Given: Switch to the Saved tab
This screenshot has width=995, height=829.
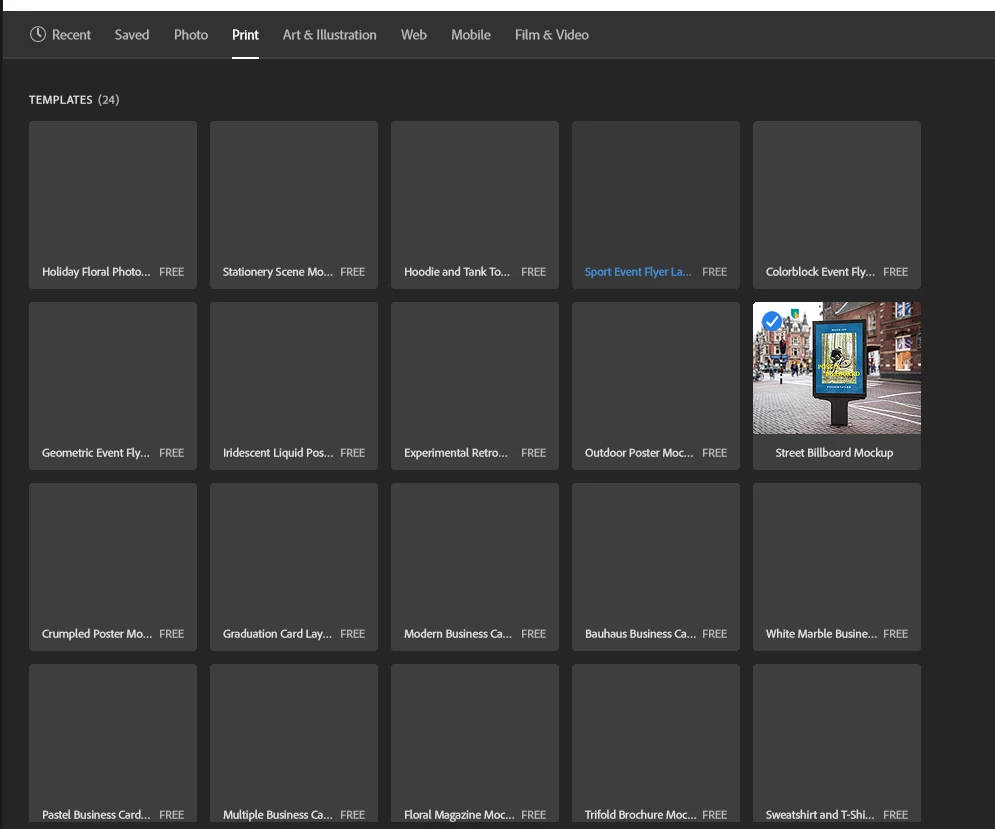Looking at the screenshot, I should pos(131,35).
